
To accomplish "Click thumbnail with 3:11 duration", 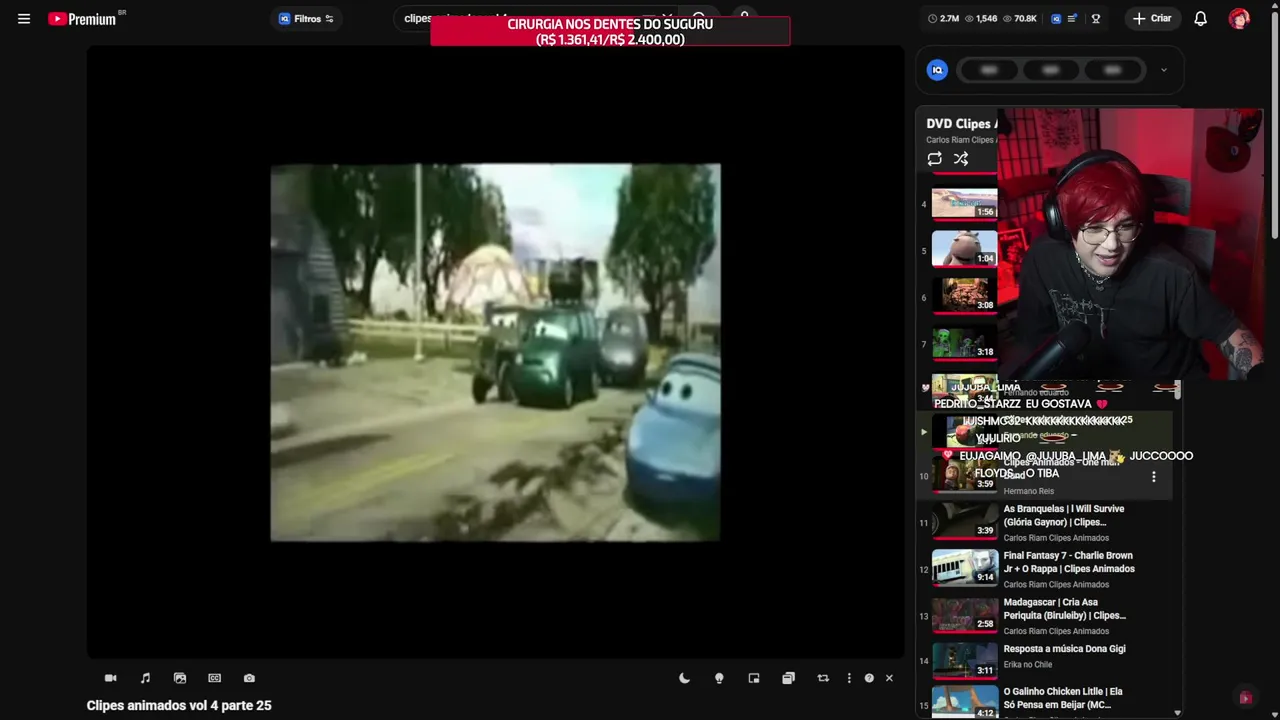I will point(965,662).
